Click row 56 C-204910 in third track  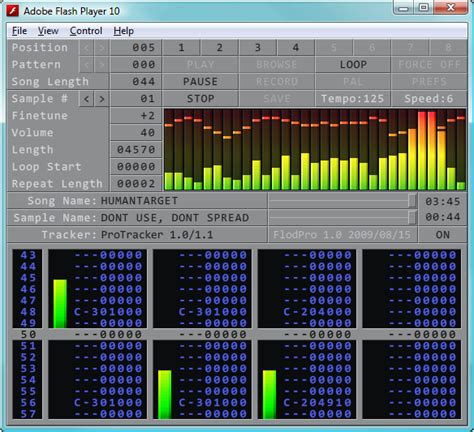[x=318, y=403]
